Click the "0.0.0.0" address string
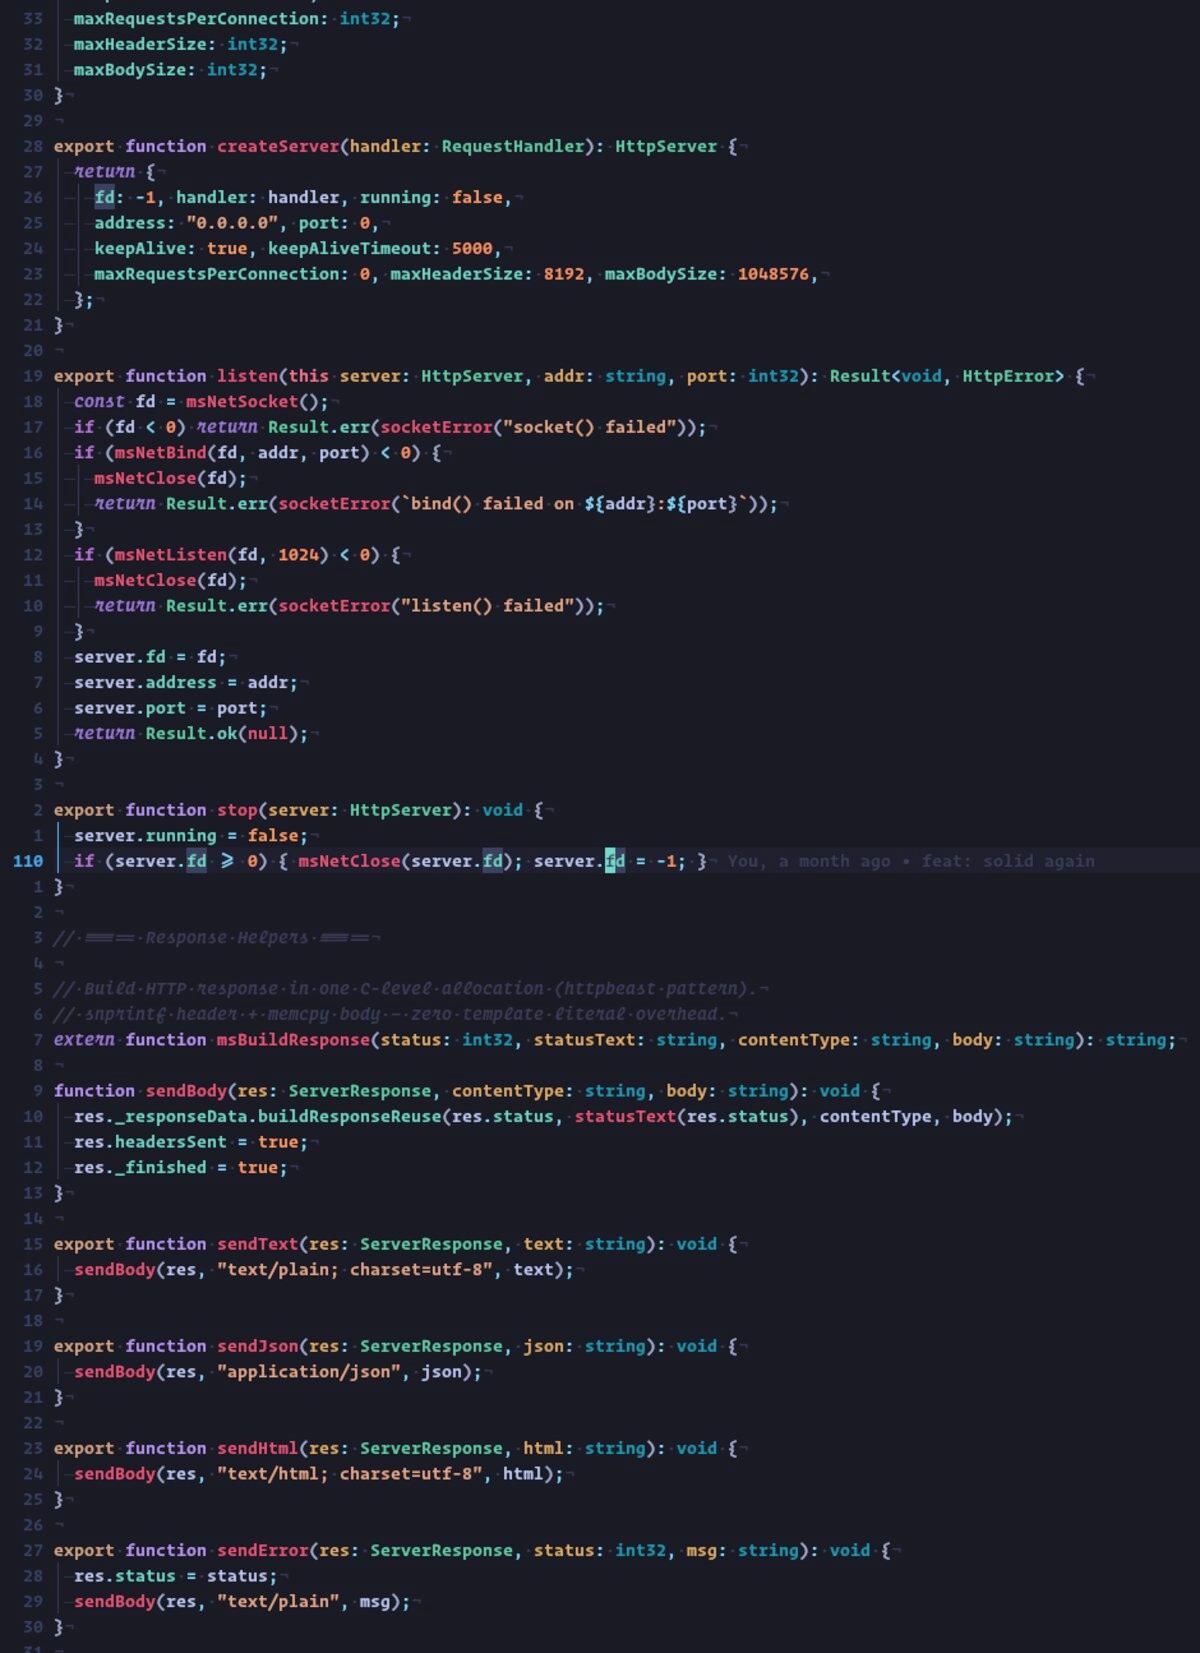The height and width of the screenshot is (1653, 1200). 232,223
